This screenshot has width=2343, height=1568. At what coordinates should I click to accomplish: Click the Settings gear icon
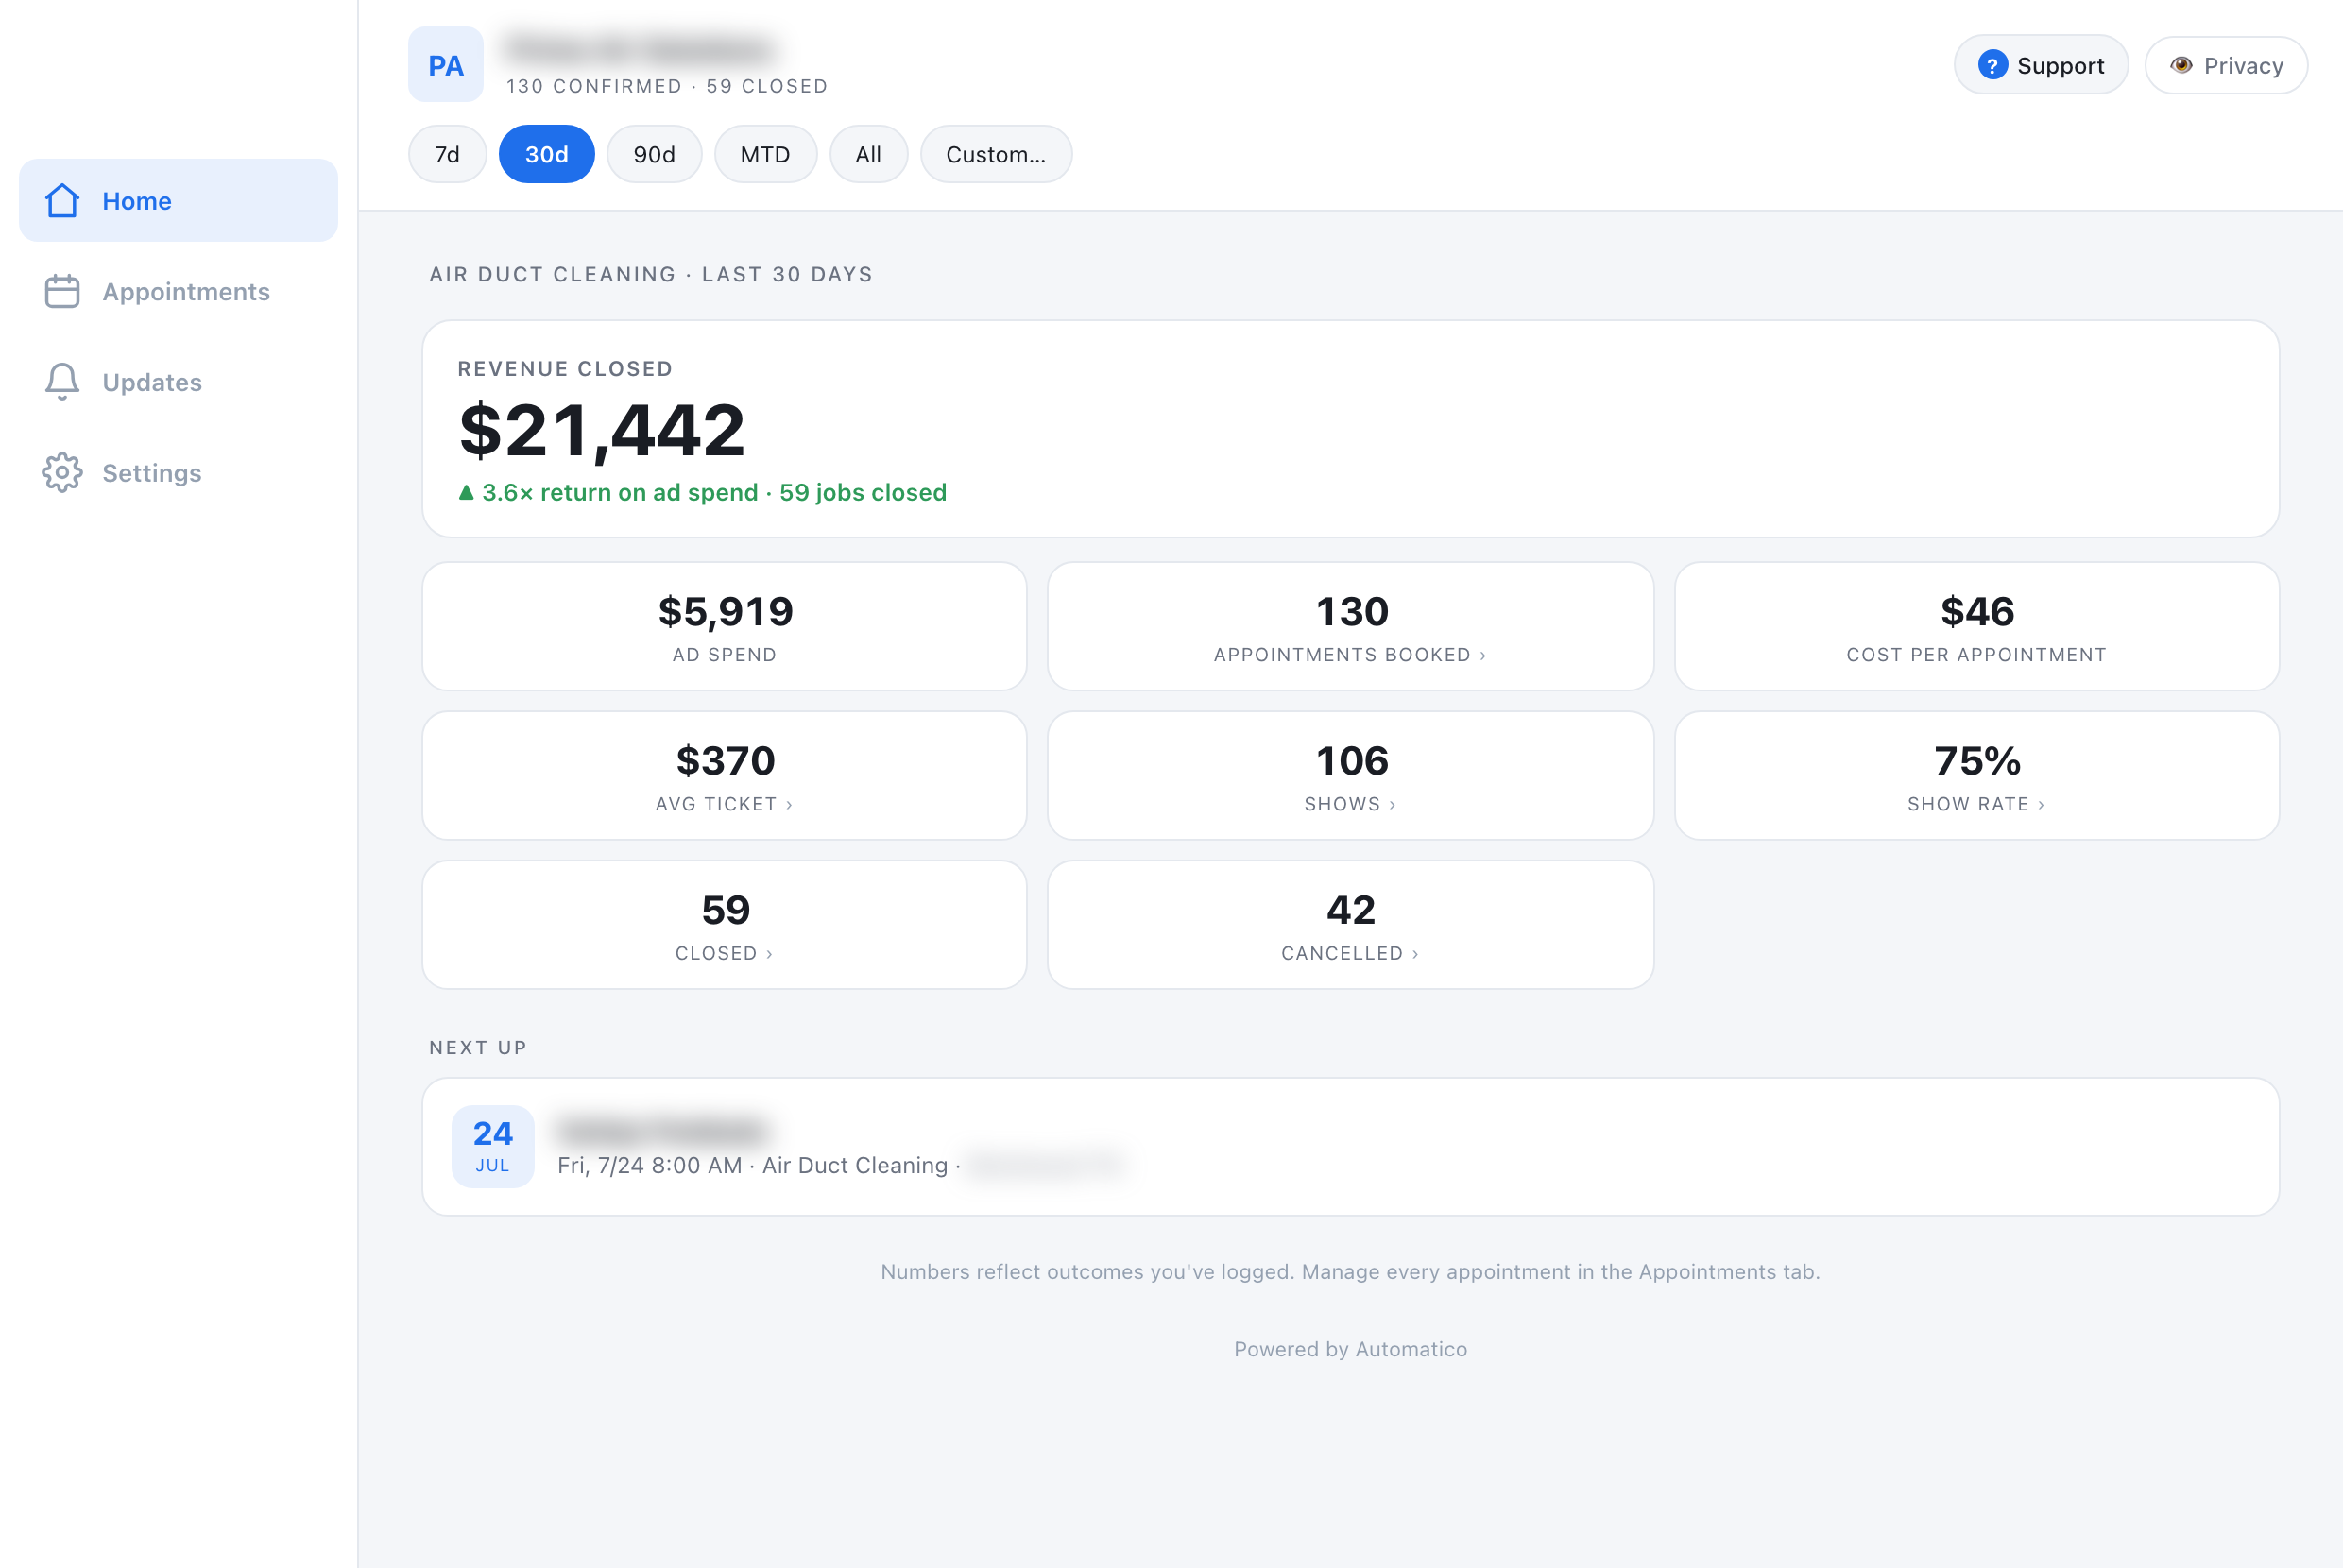pos(62,472)
